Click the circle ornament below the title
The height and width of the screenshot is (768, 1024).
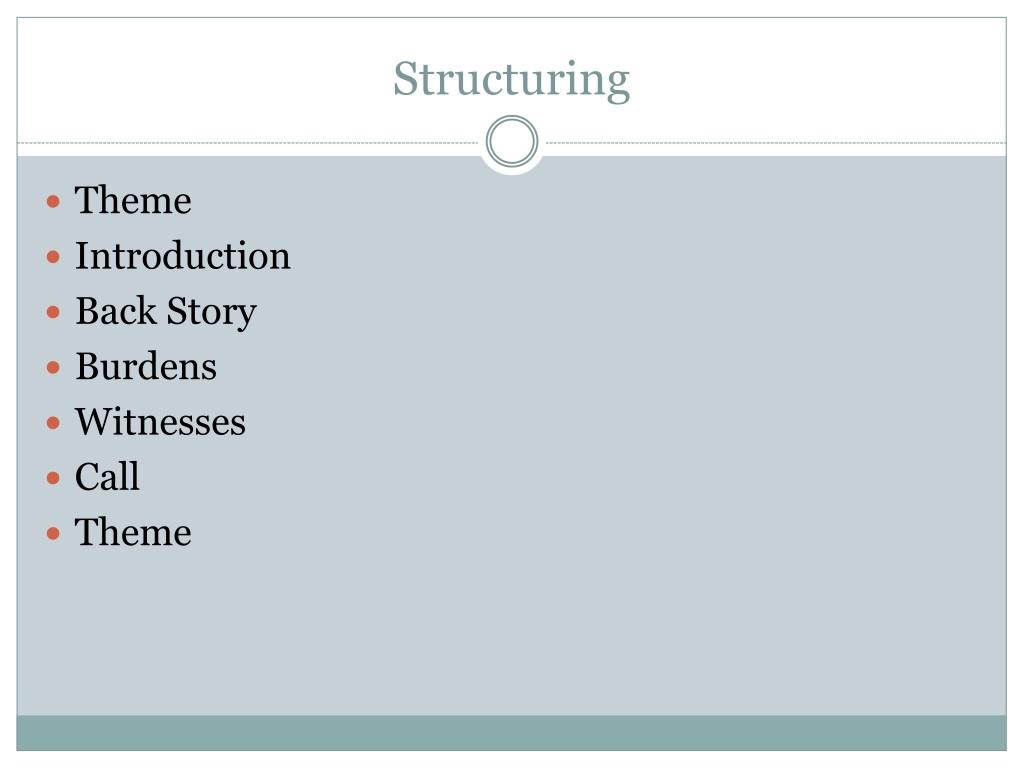click(512, 142)
